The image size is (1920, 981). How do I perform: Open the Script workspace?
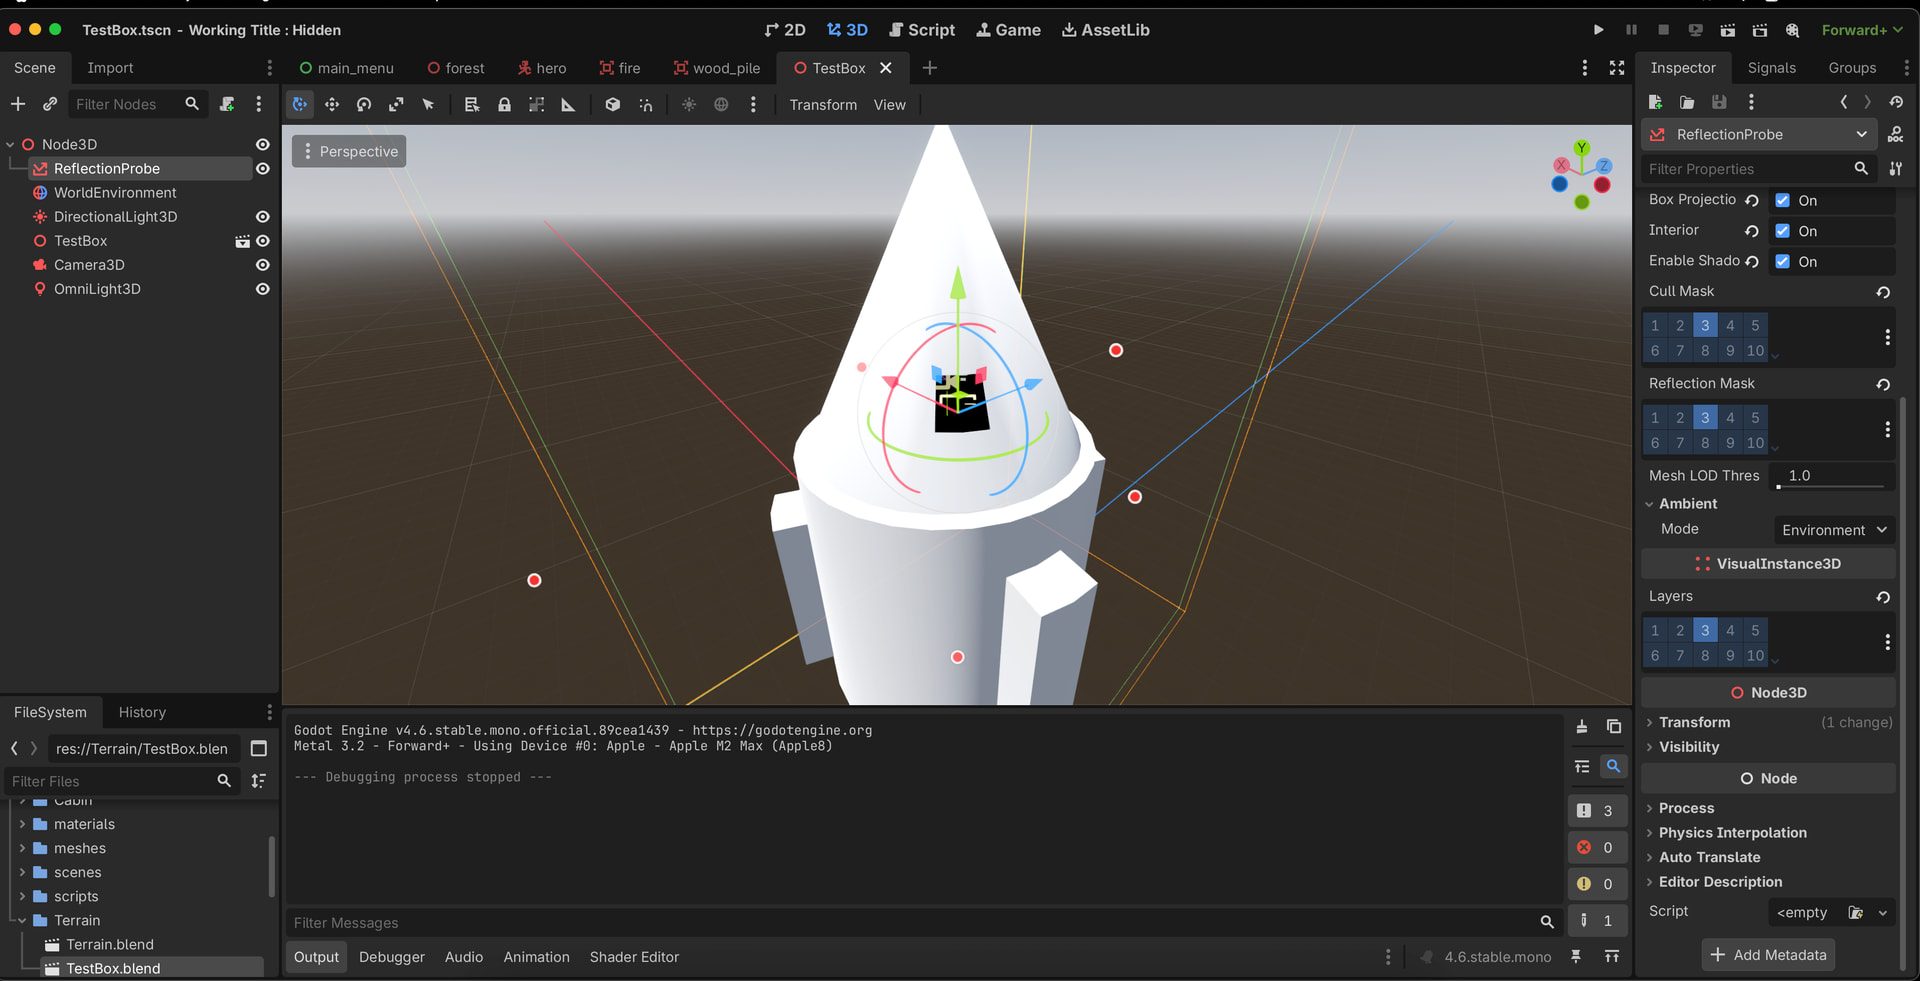(922, 30)
